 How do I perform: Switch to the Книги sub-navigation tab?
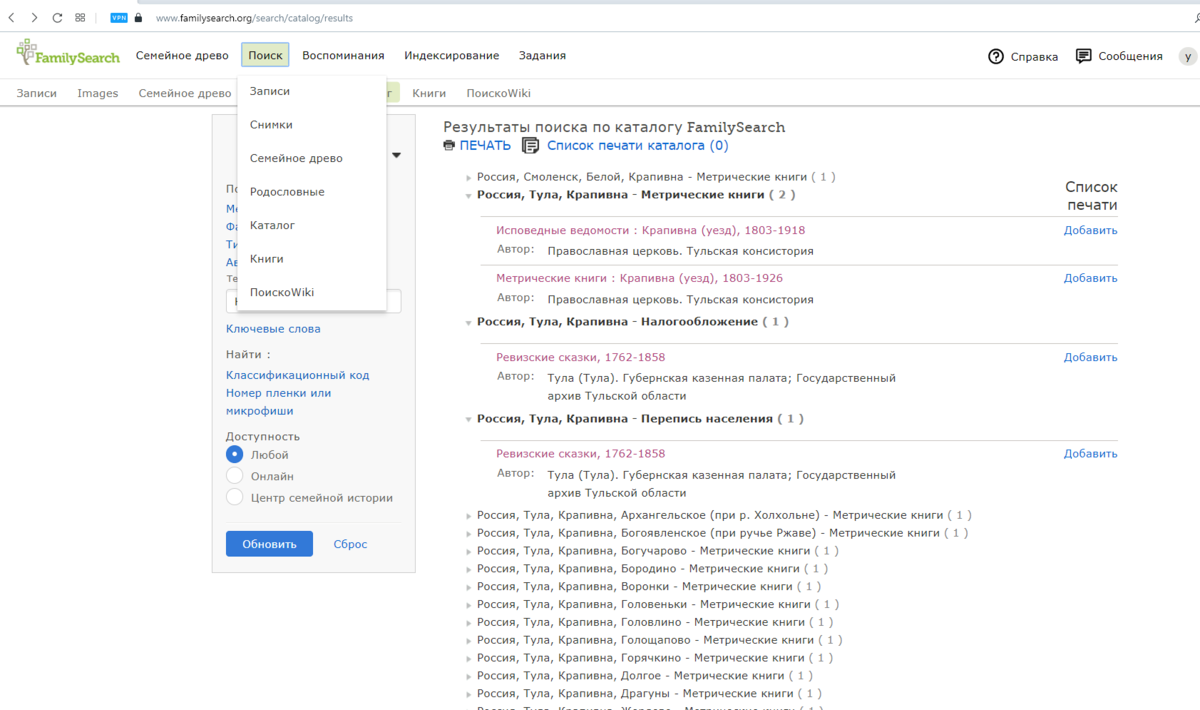[x=429, y=93]
